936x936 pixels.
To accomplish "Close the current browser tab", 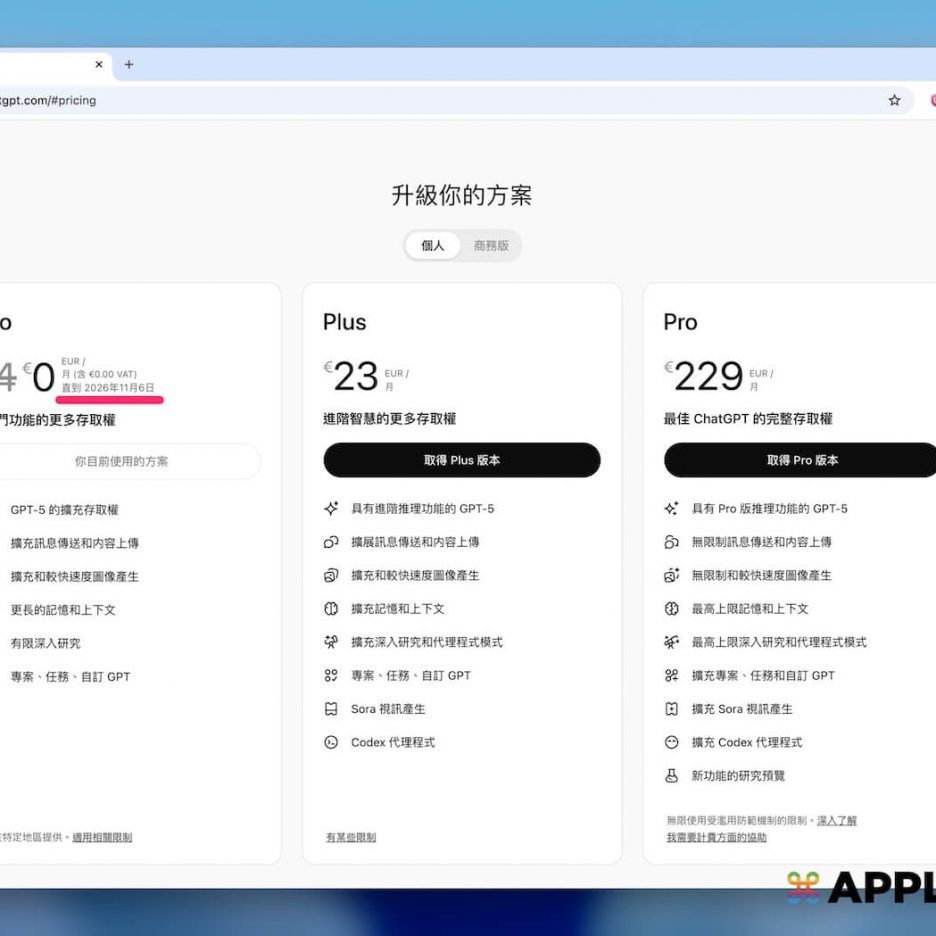I will pos(99,65).
